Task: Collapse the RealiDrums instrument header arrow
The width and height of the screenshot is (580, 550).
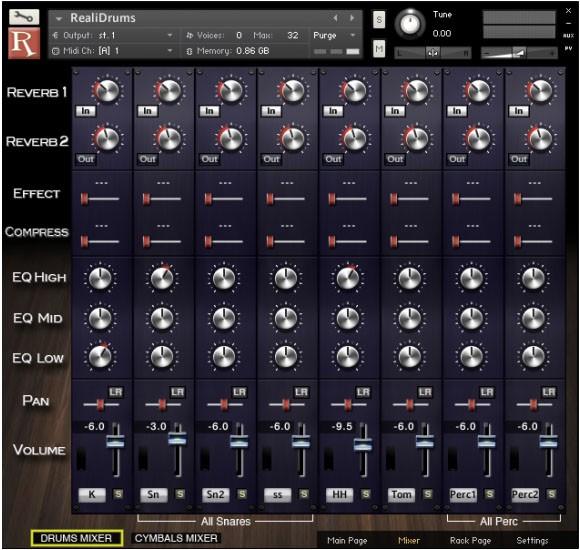Action: [x=58, y=18]
